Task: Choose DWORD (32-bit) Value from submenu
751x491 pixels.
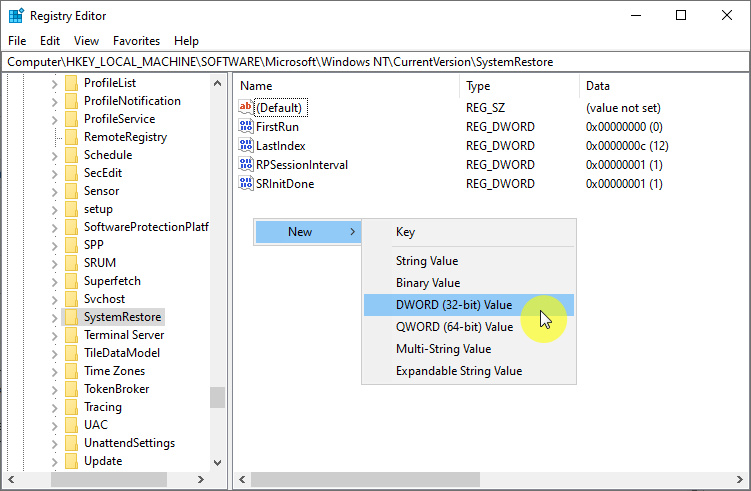Action: pos(454,305)
